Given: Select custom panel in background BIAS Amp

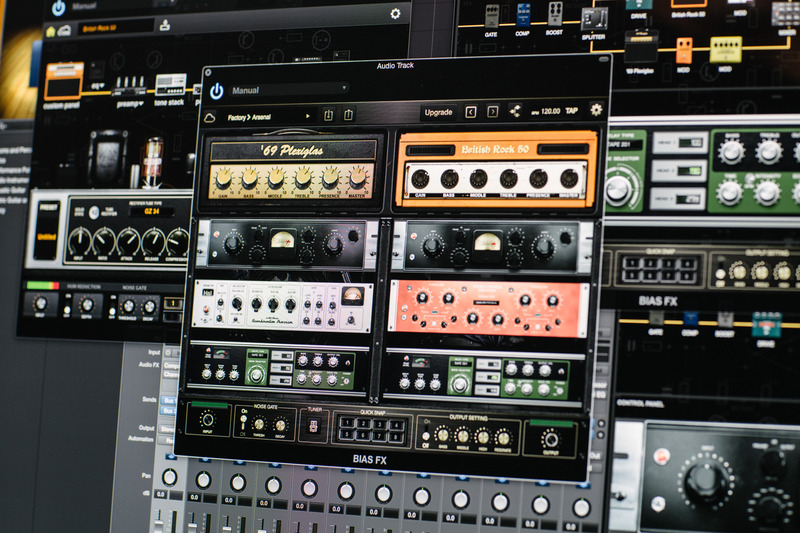Looking at the screenshot, I should [62, 84].
